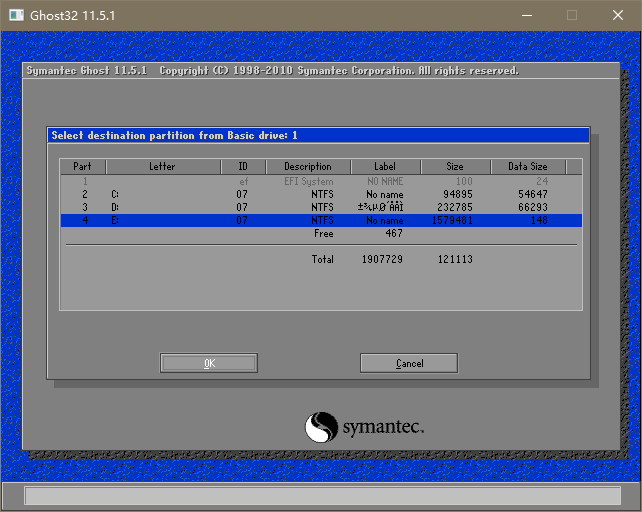642x512 pixels.
Task: Click the ID column header
Action: (242, 166)
